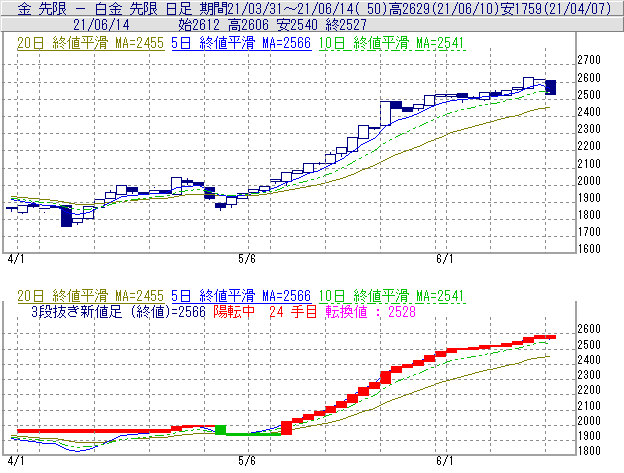Click the green block in the lower chart

(220, 430)
